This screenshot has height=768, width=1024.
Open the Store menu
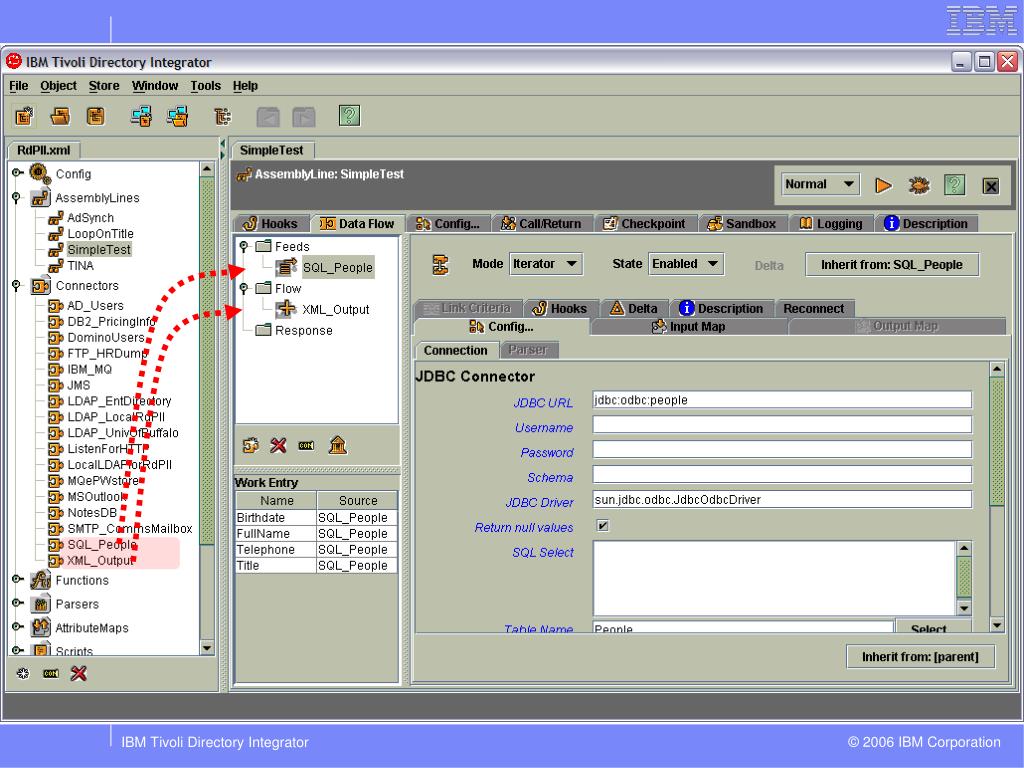click(104, 86)
